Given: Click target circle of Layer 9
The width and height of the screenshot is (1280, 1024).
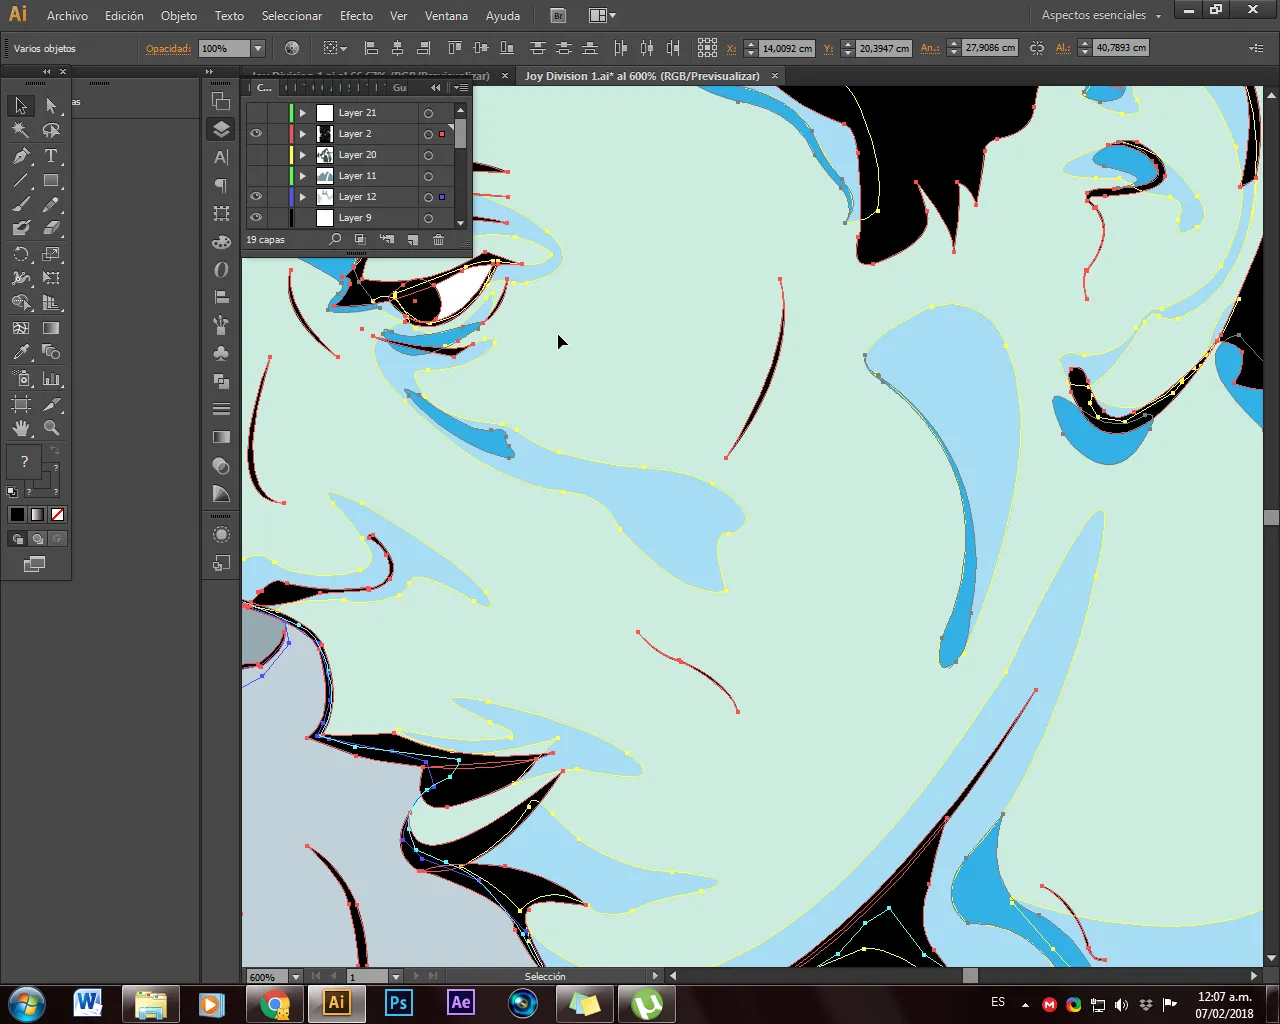Looking at the screenshot, I should [428, 218].
